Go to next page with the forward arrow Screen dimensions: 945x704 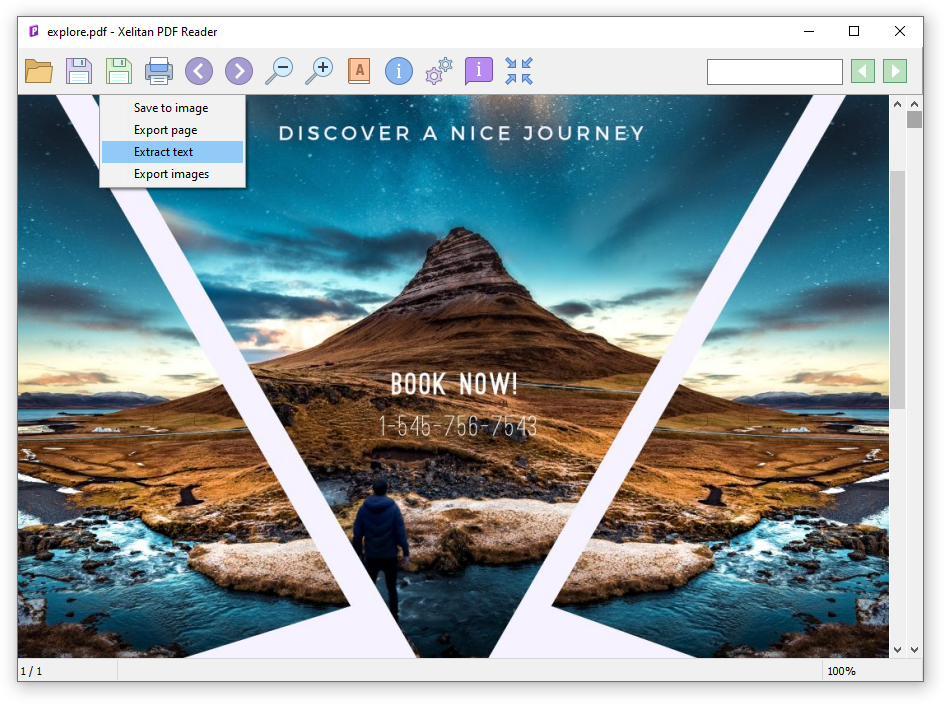coord(239,71)
